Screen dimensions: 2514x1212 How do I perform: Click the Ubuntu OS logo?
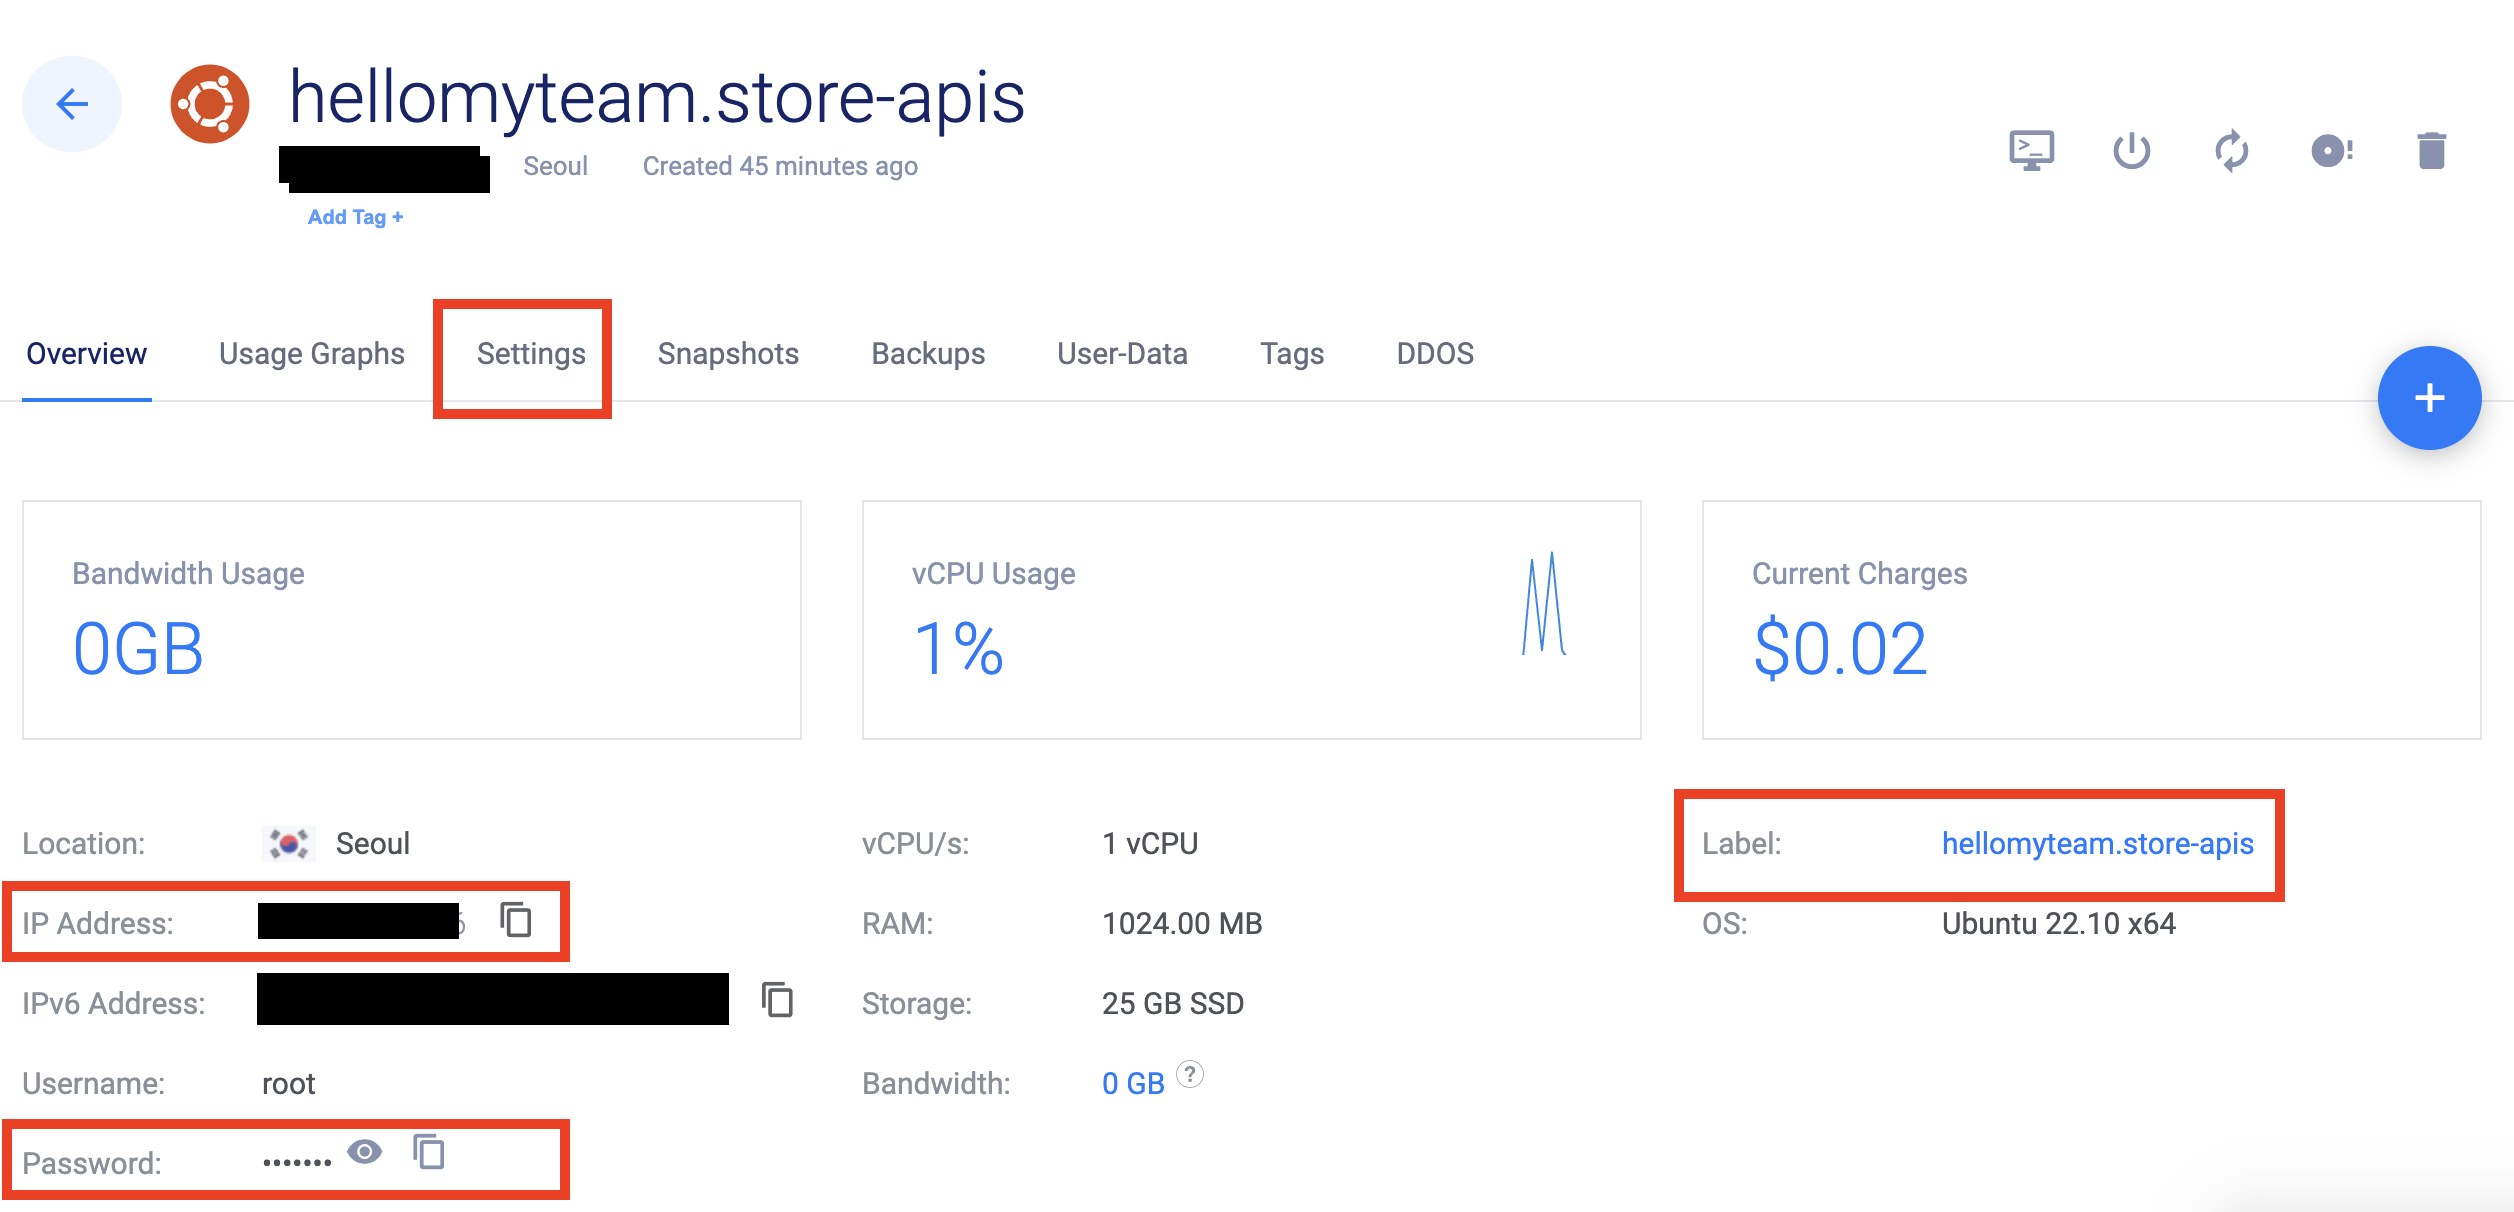pyautogui.click(x=209, y=104)
